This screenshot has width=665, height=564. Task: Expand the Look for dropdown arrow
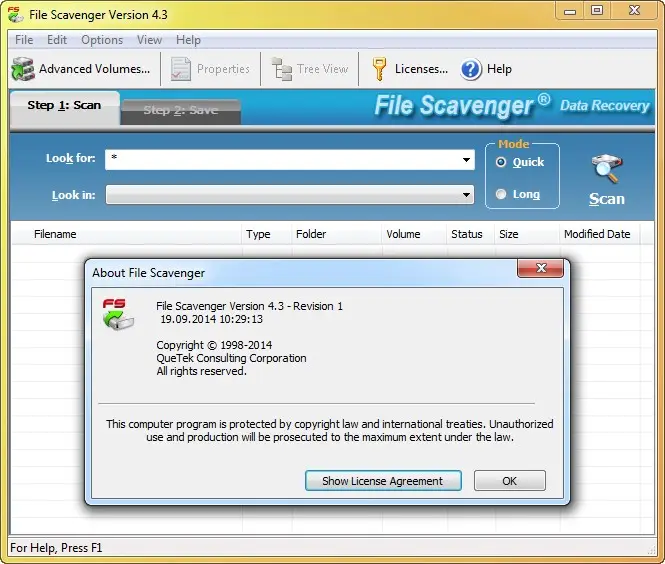click(466, 160)
